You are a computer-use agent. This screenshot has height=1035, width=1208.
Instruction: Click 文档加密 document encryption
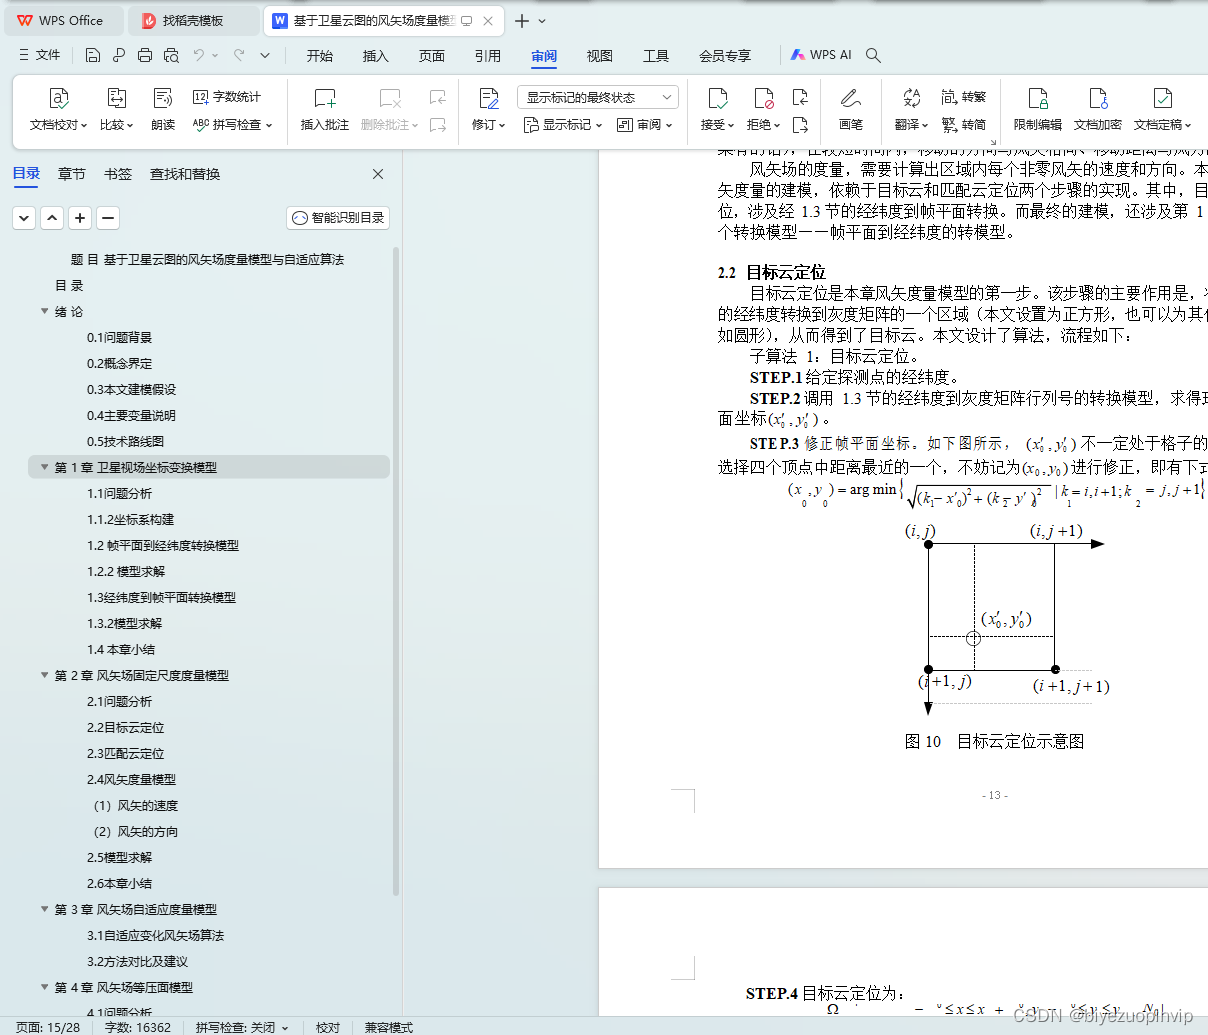click(1098, 110)
